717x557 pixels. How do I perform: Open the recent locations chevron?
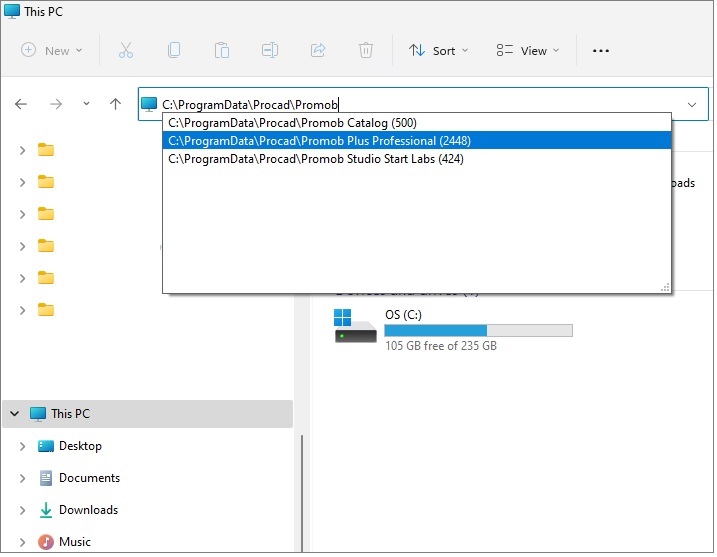(86, 104)
